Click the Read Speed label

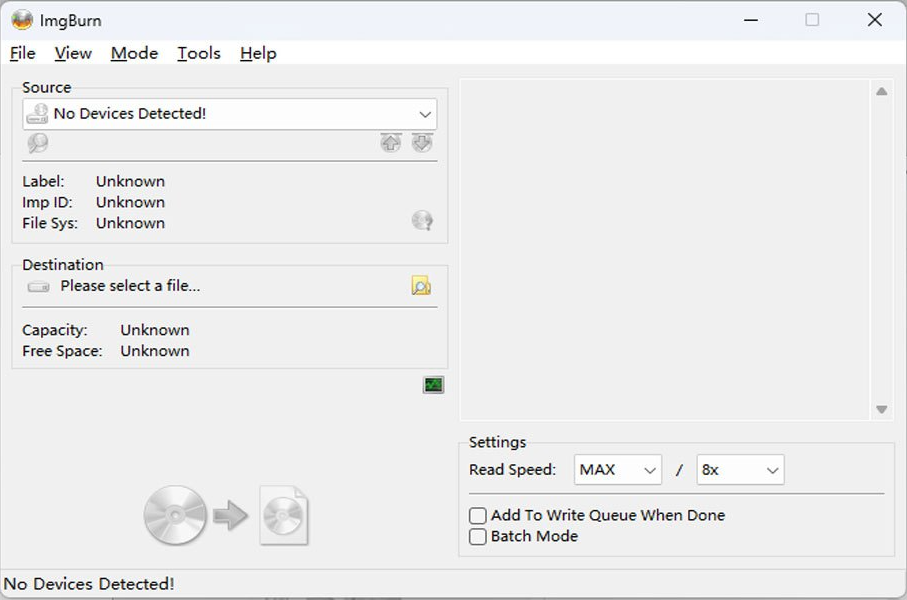point(512,469)
